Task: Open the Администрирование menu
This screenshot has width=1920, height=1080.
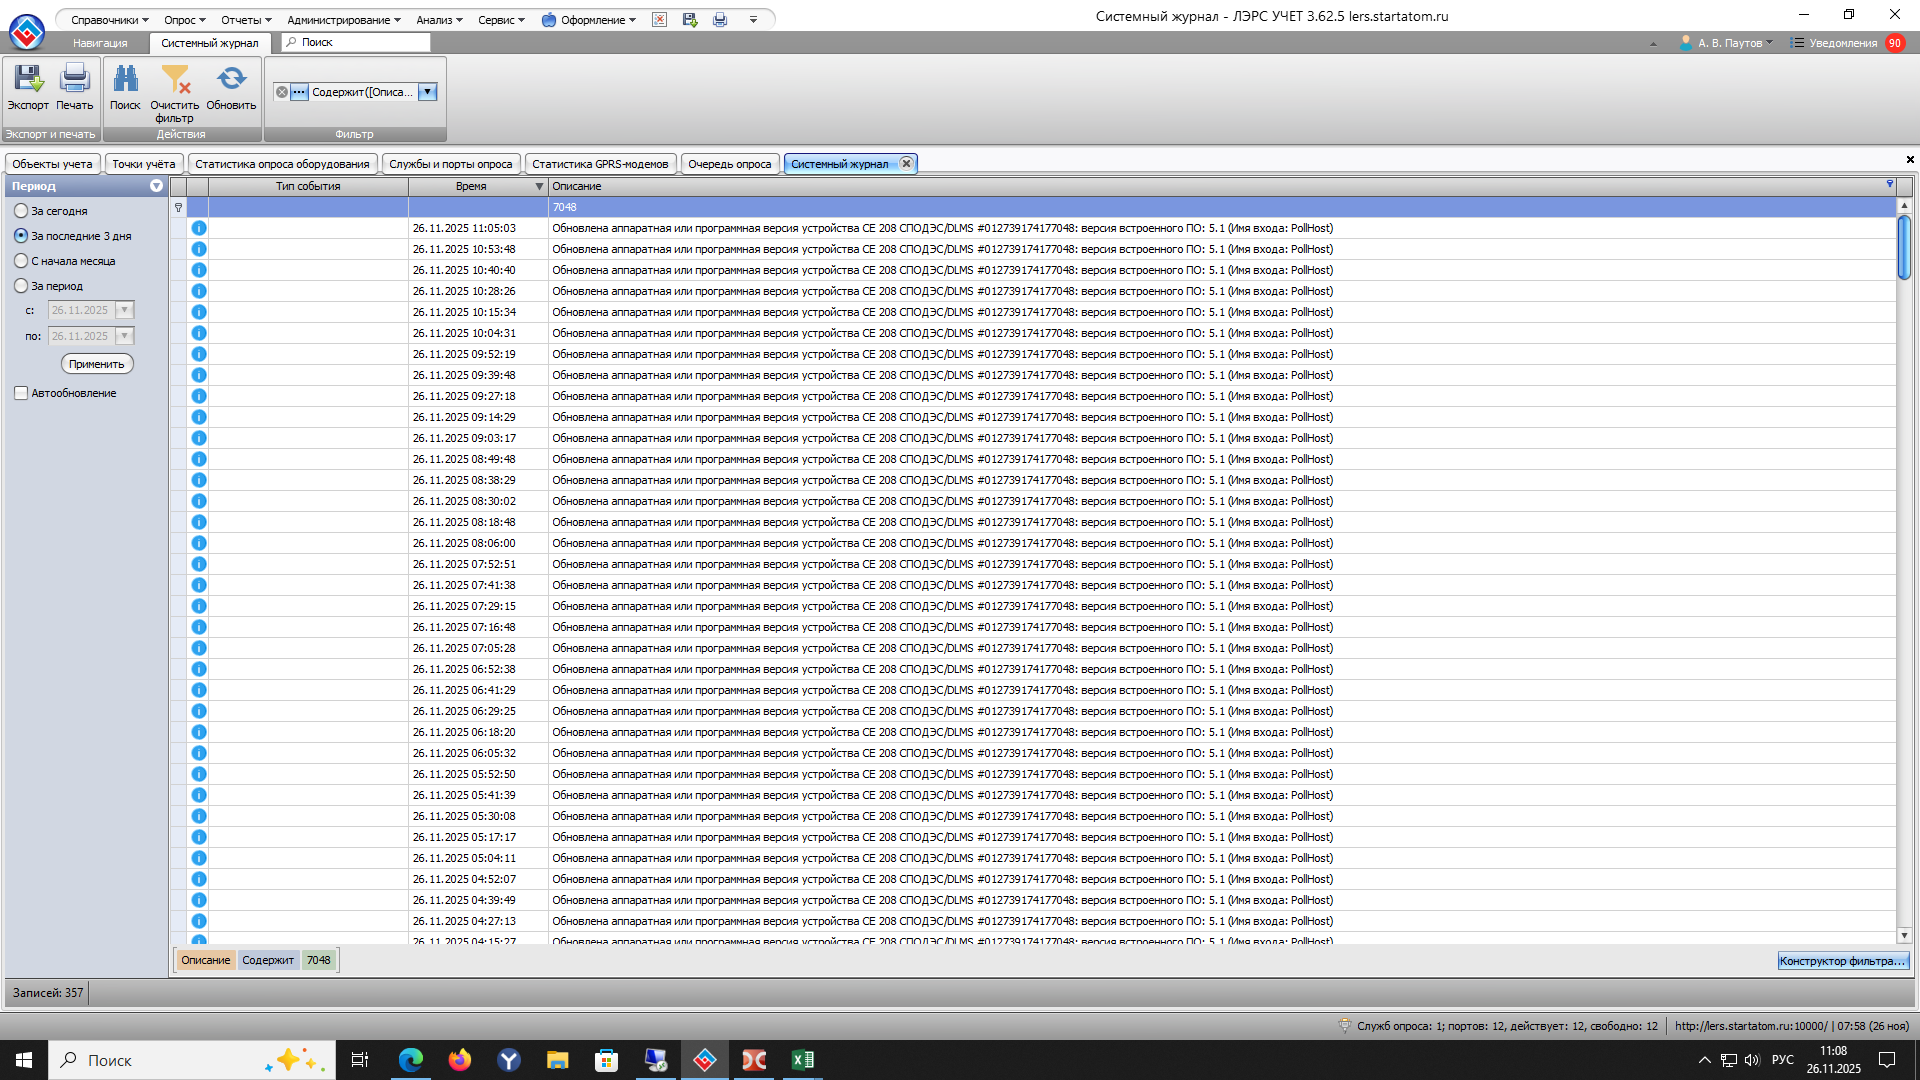Action: 343,19
